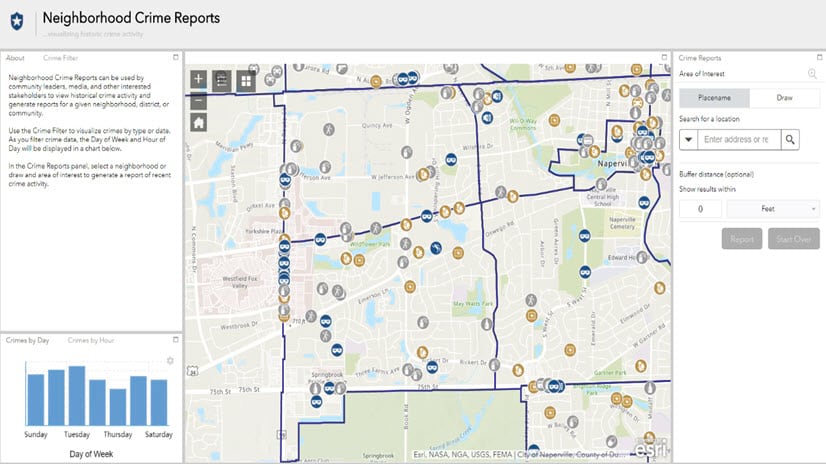826x465 pixels.
Task: Expand the search source dropdown arrow
Action: (689, 140)
